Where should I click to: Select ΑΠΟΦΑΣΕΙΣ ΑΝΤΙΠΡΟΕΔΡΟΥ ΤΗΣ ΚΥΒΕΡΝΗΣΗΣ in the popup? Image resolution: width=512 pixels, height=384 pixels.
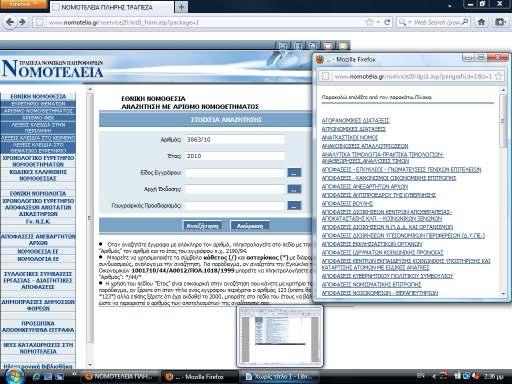tap(379, 195)
